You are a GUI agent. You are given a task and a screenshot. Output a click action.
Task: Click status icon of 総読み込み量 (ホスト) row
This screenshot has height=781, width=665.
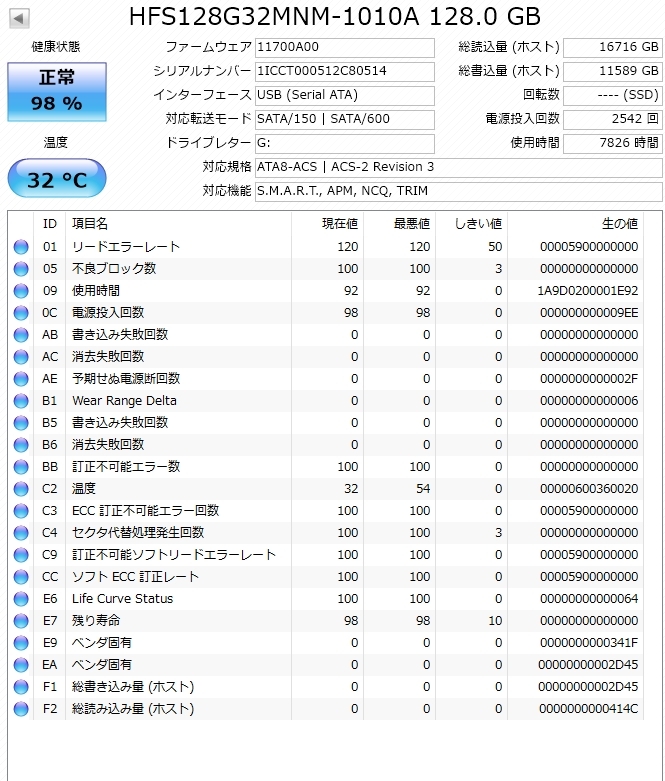point(21,709)
